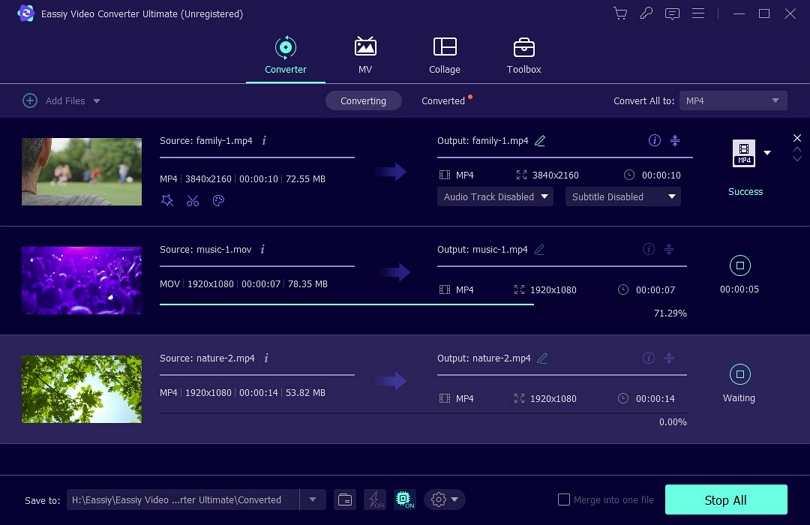The width and height of the screenshot is (810, 525).
Task: Click the music-1.mov conversion progress bar
Action: point(346,304)
